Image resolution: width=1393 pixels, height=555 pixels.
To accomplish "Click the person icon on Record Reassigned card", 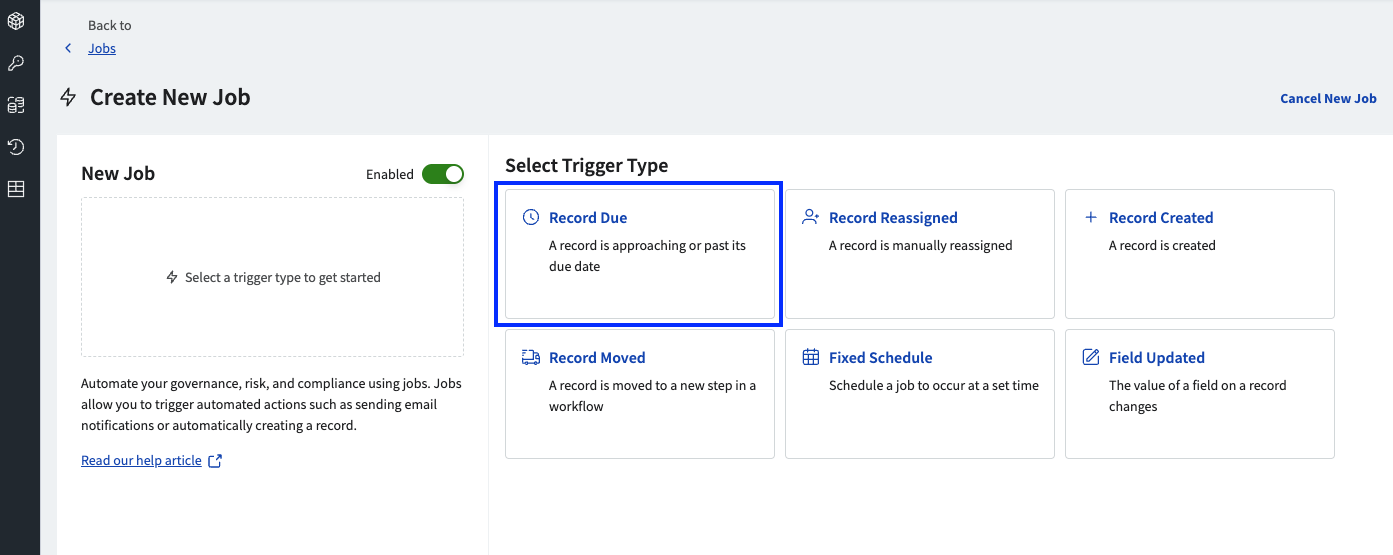I will 811,217.
